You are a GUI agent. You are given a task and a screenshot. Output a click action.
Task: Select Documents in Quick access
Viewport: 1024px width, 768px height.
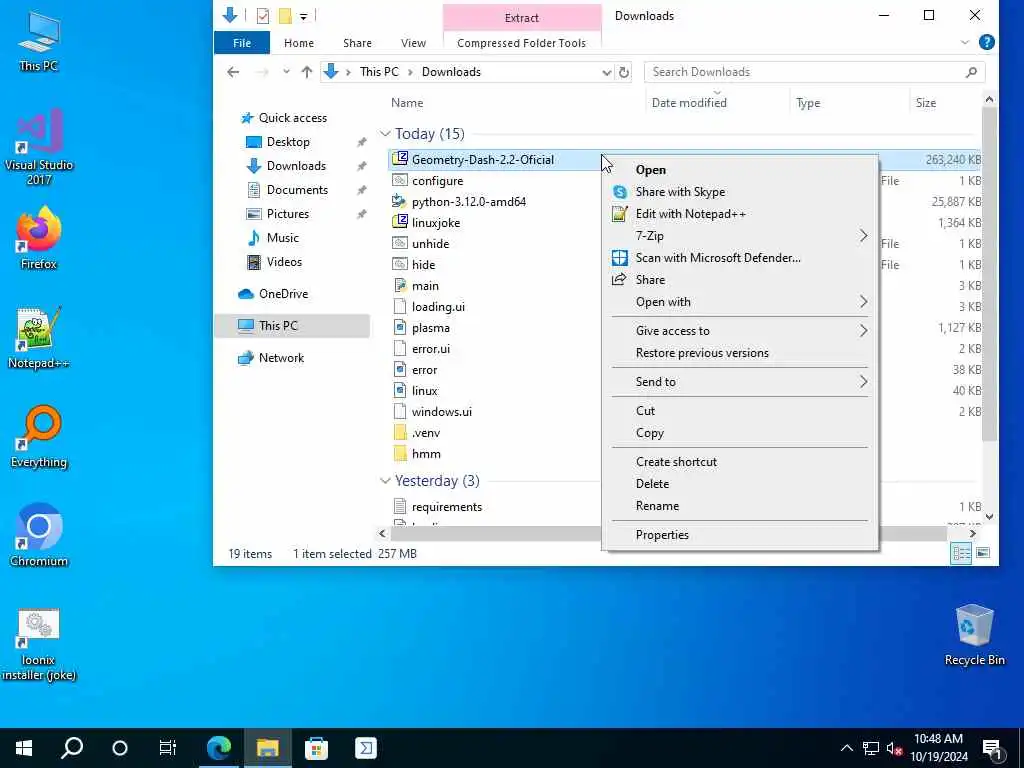[x=296, y=190]
